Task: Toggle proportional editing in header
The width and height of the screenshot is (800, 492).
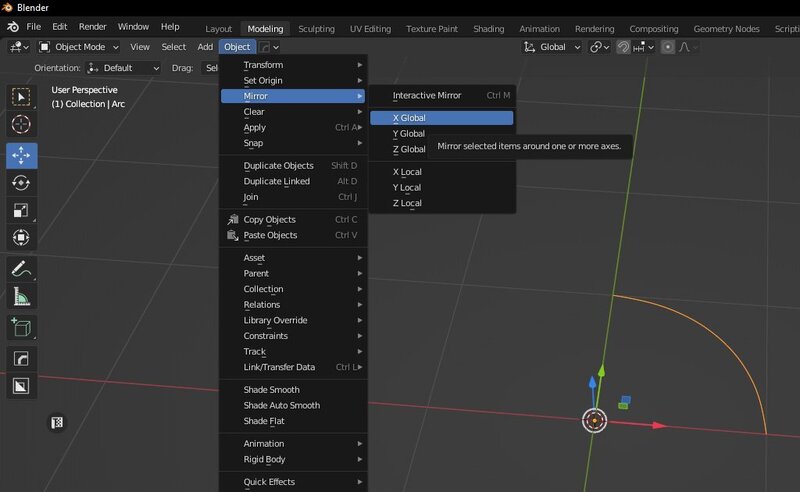Action: (668, 47)
